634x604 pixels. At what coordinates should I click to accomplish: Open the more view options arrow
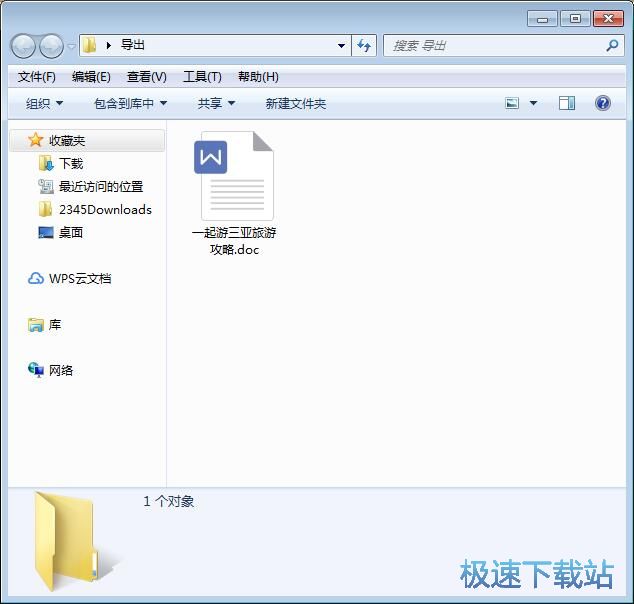click(x=533, y=103)
